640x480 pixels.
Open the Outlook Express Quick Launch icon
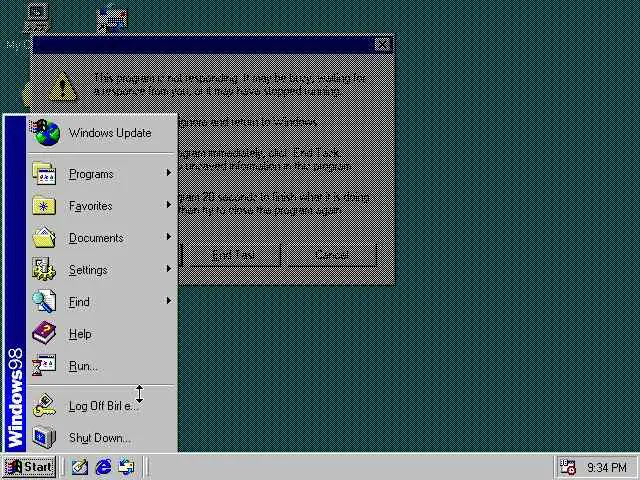[x=127, y=467]
